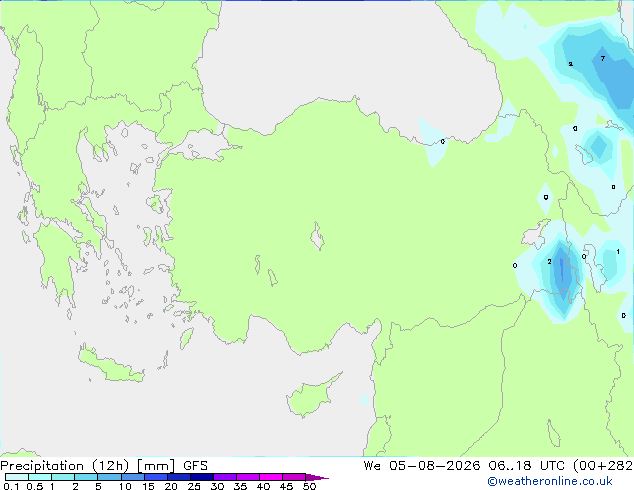
Task: Click the 0.5–1 mm legend color swatch
Action: pos(40,477)
